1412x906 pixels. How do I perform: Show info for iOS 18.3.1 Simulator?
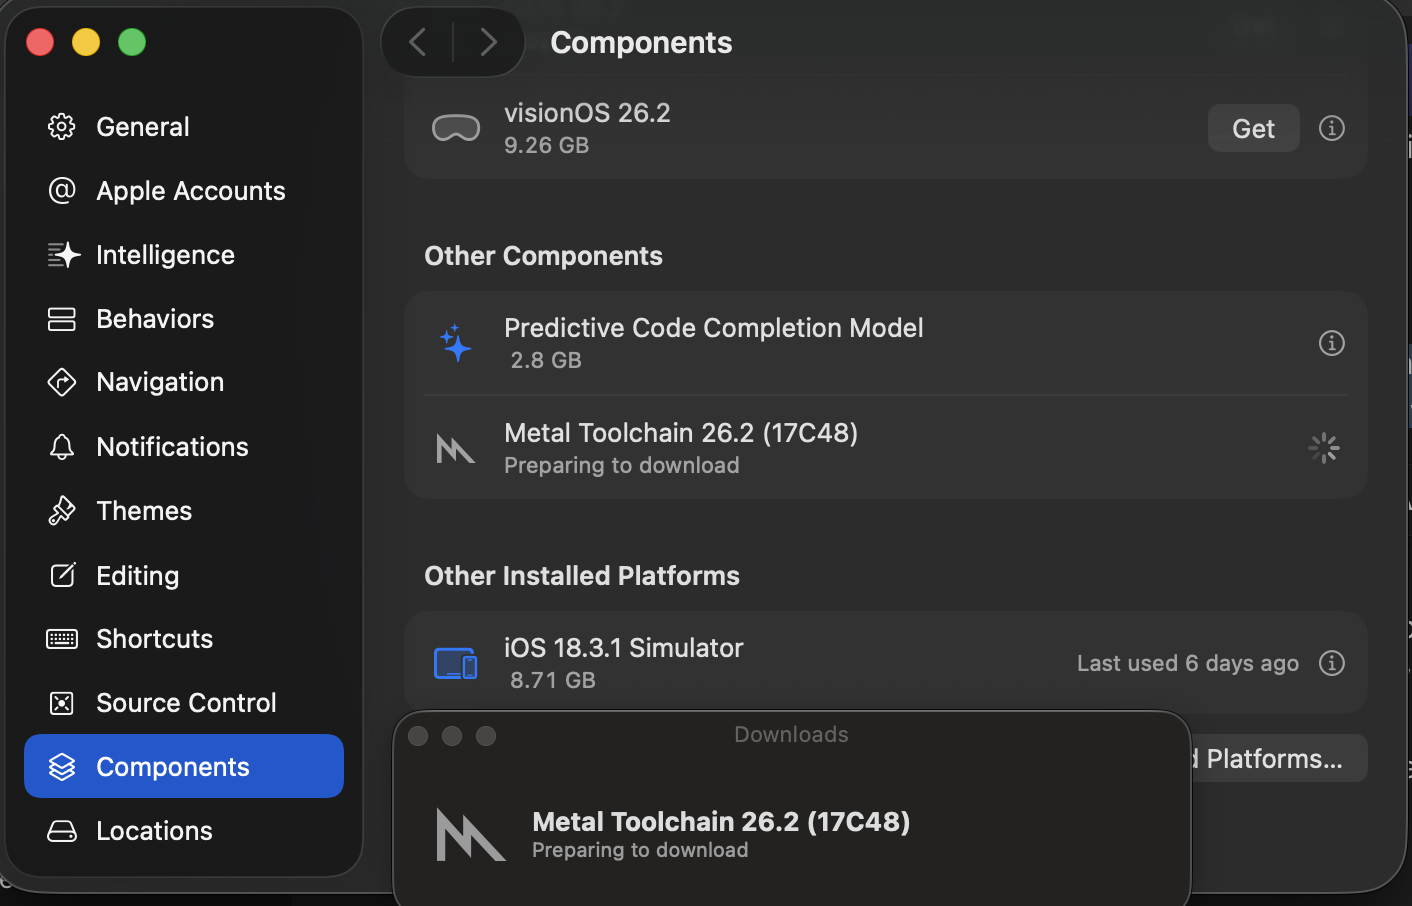(1331, 663)
